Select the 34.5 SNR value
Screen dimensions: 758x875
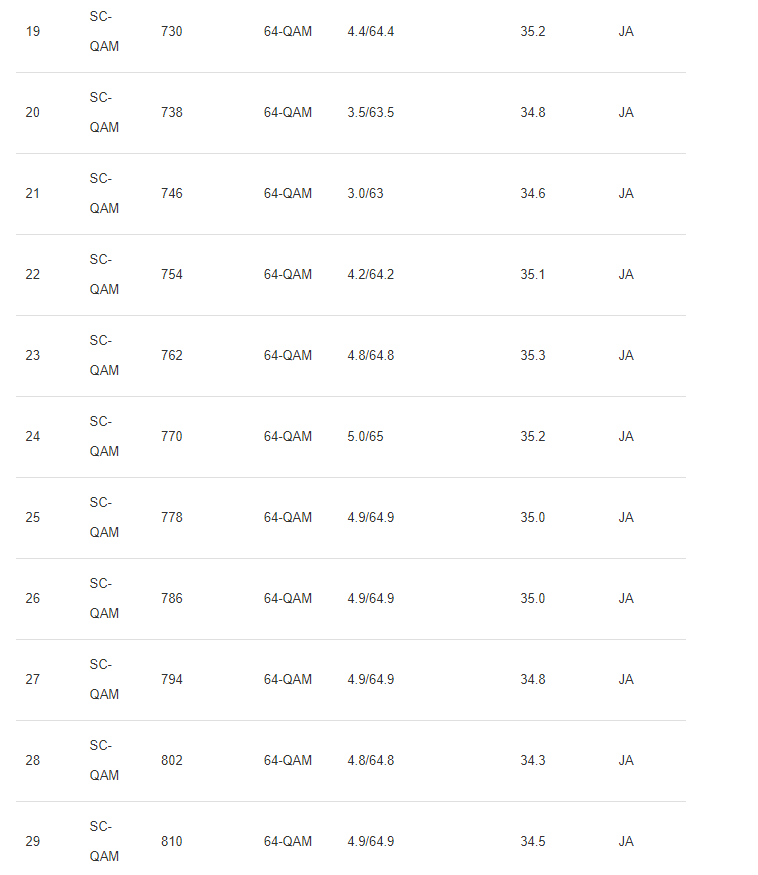[533, 842]
